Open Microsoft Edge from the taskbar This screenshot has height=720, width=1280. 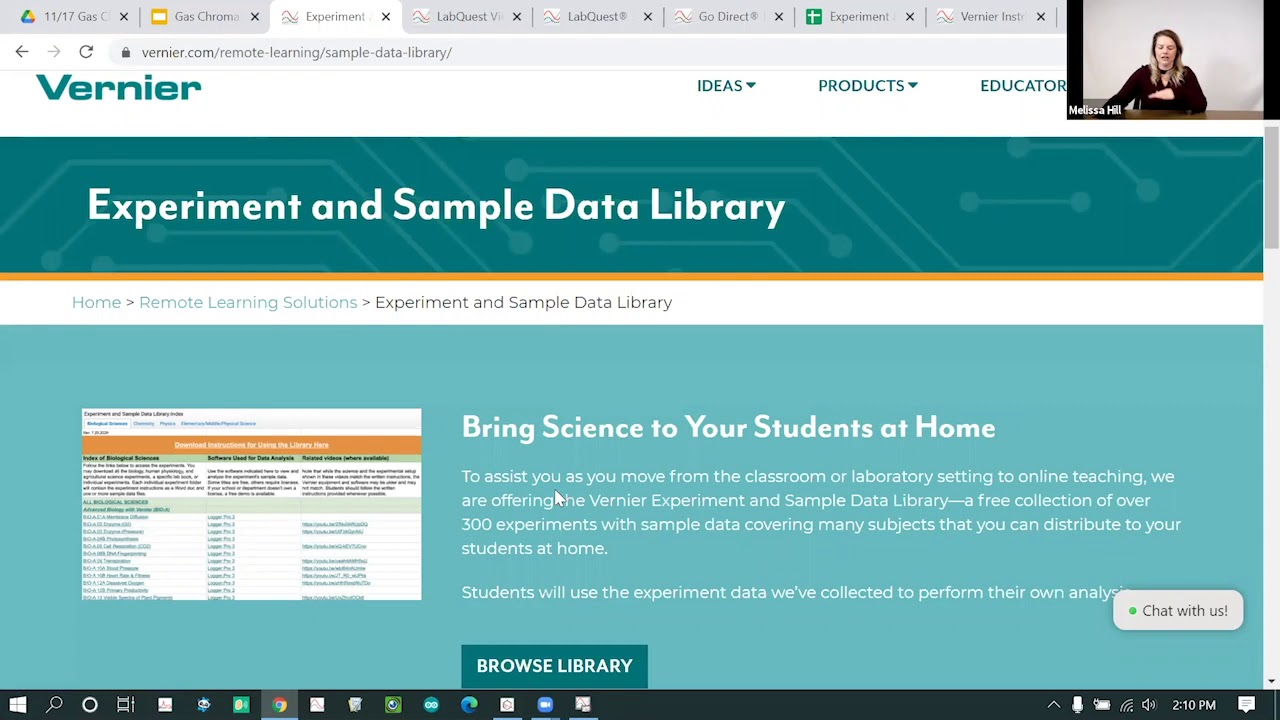point(469,705)
